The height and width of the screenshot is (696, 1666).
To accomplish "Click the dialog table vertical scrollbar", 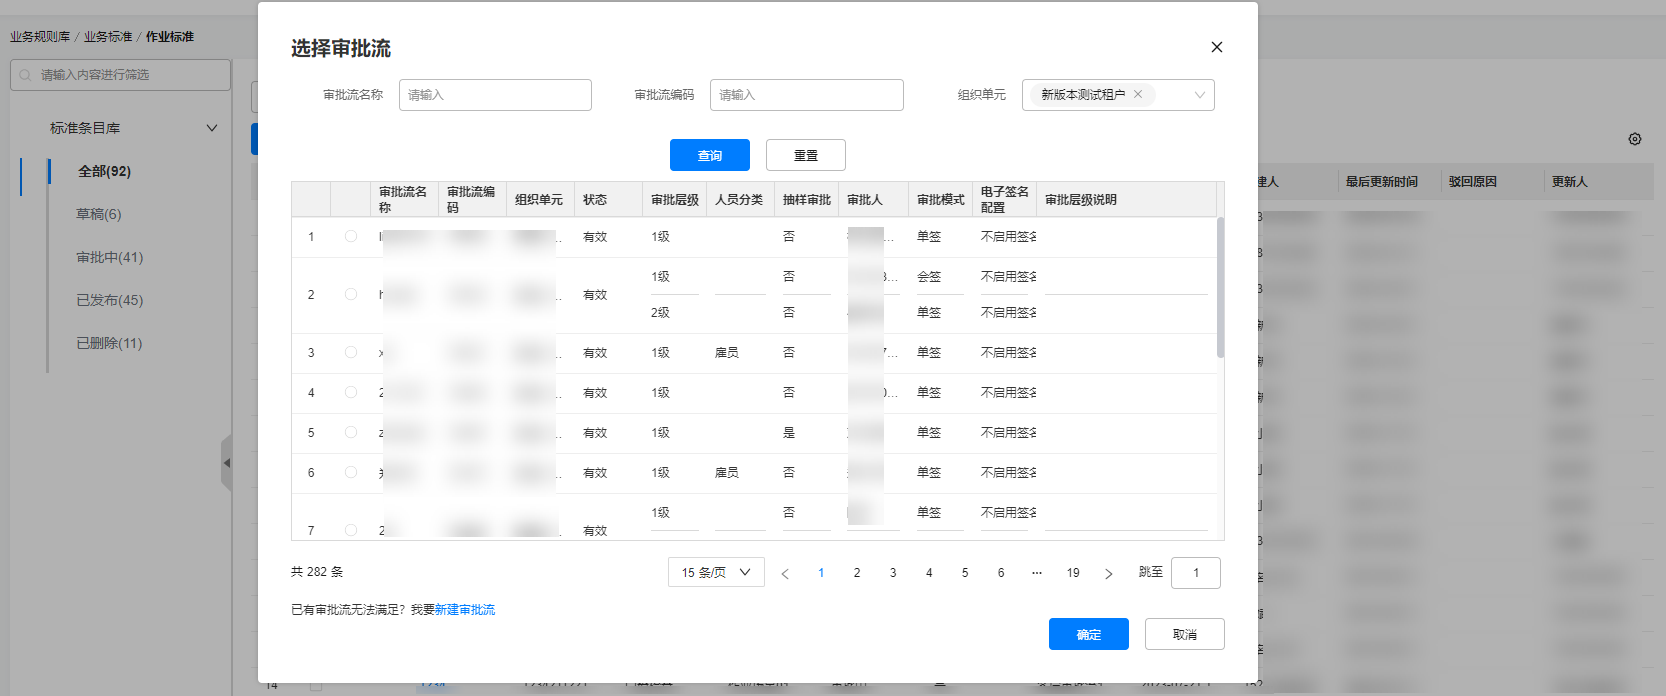I will click(1220, 288).
